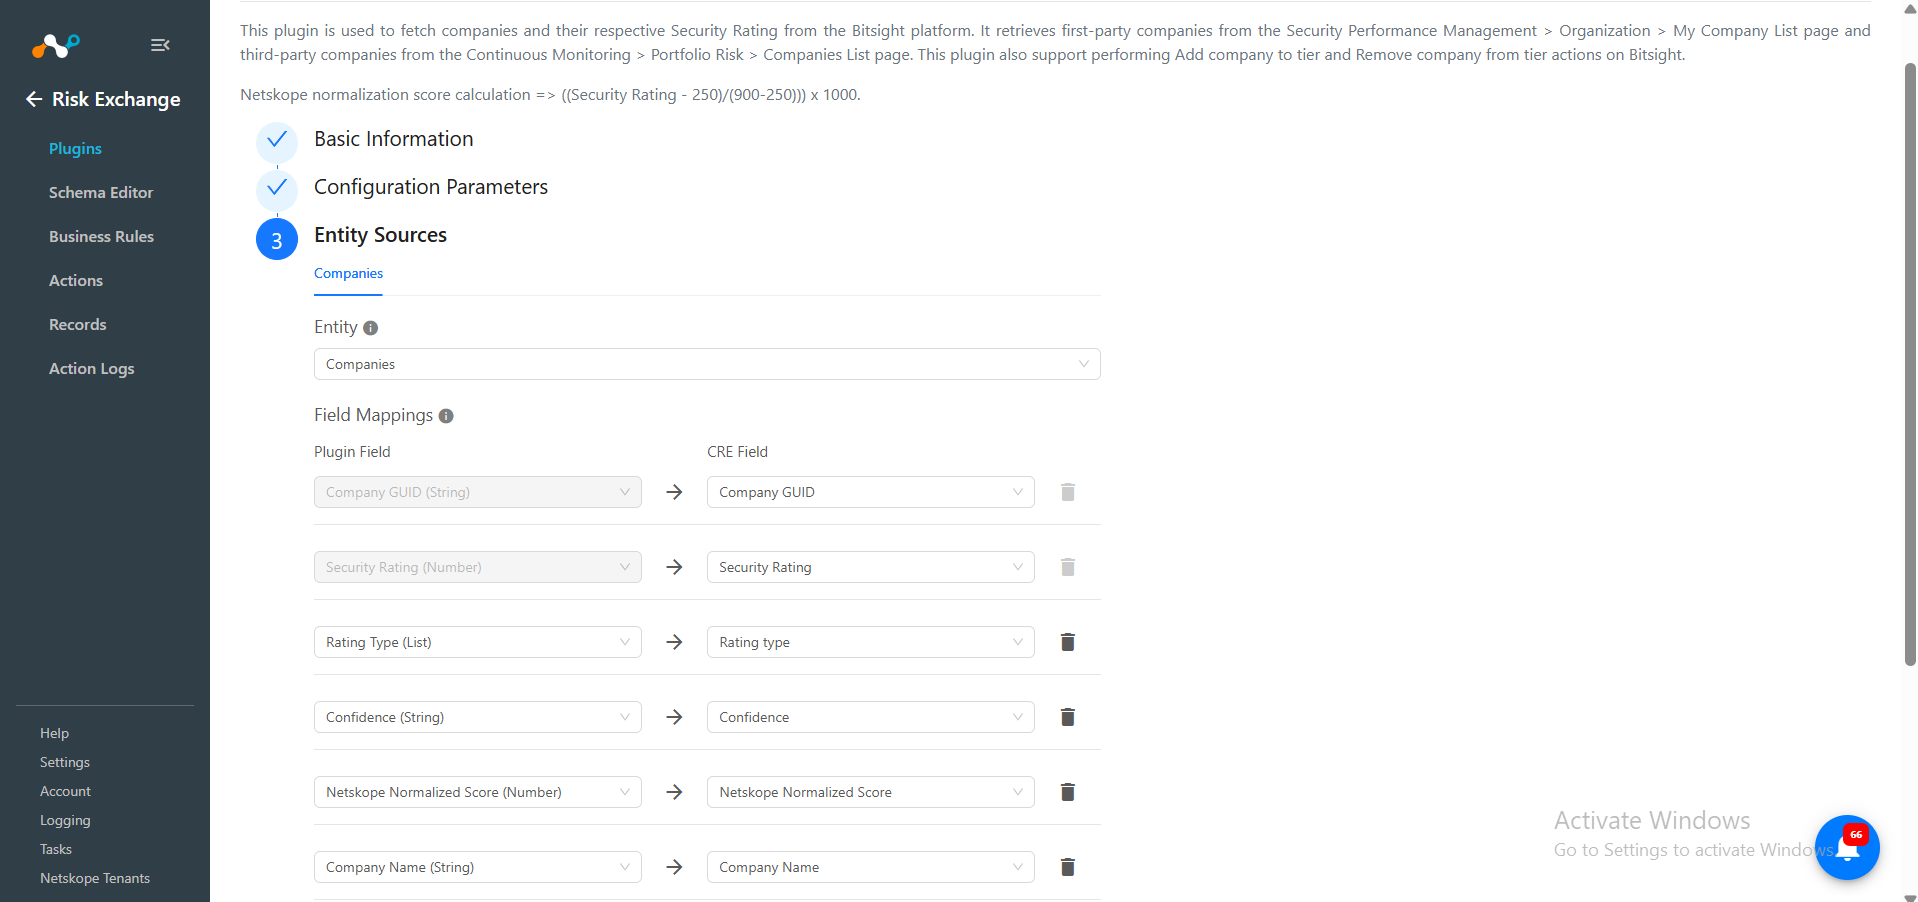Click the Risk Exchange sidebar title
1918x902 pixels.
pos(116,99)
